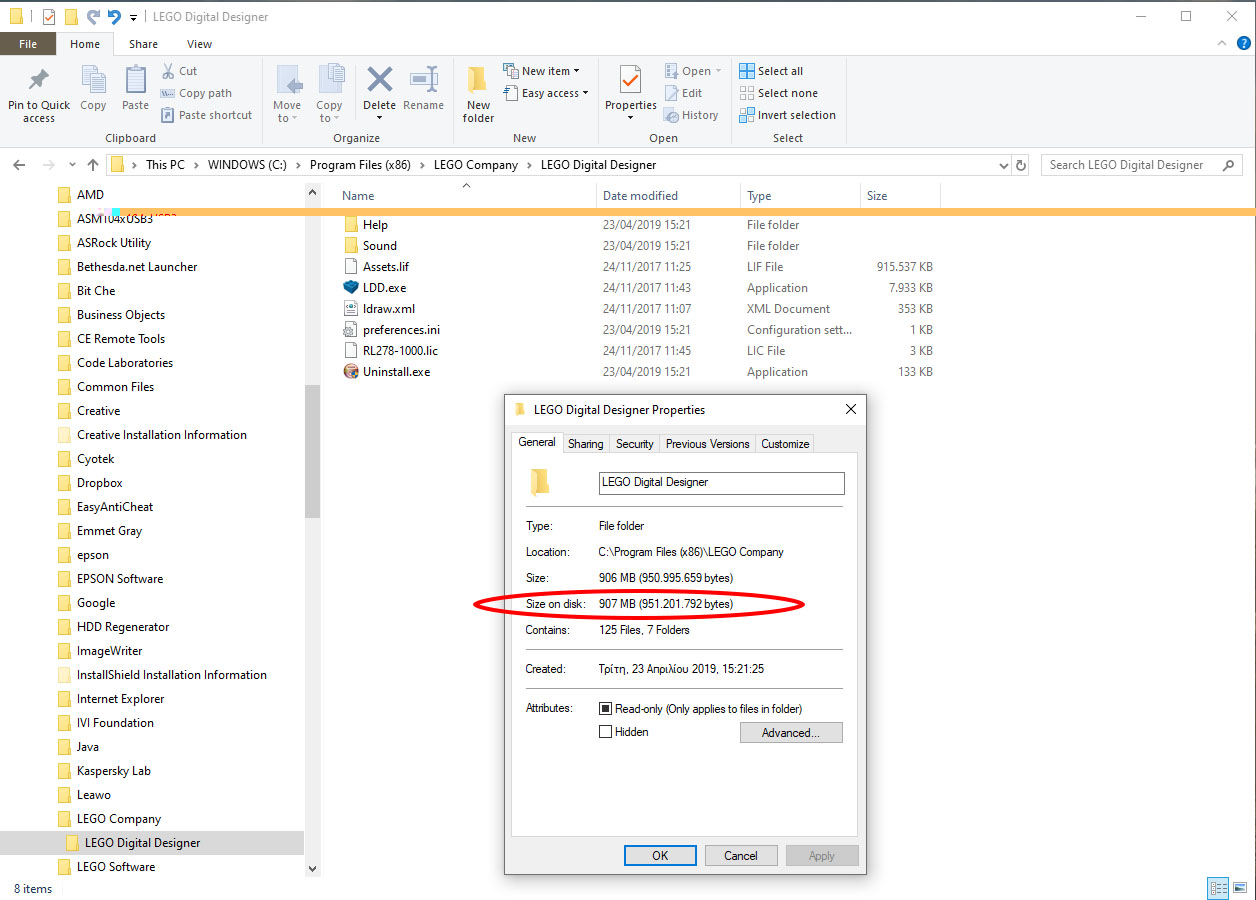Click the Copy icon in Clipboard group
Screen dimensions: 1256x900
93,80
